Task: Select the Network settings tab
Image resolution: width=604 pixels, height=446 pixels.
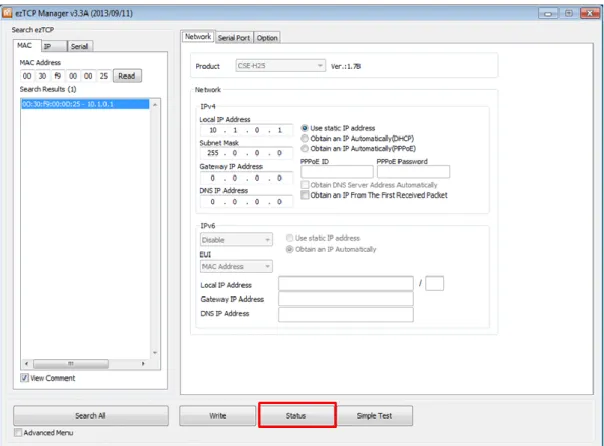Action: click(198, 37)
